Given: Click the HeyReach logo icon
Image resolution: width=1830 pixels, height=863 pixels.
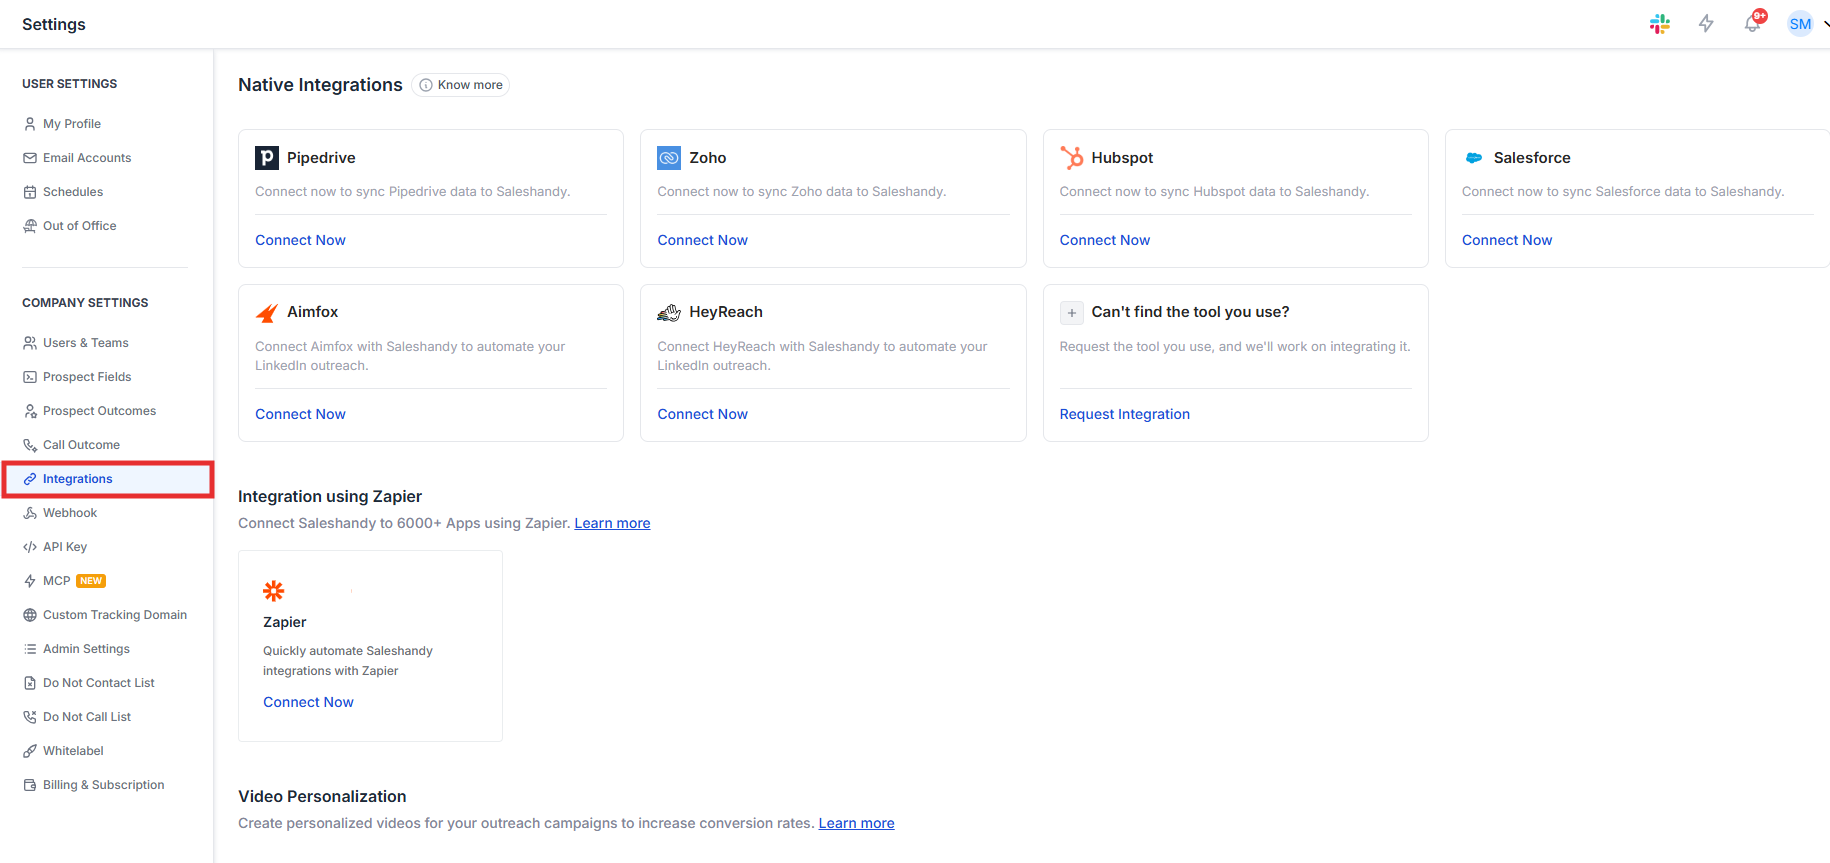Looking at the screenshot, I should (669, 313).
